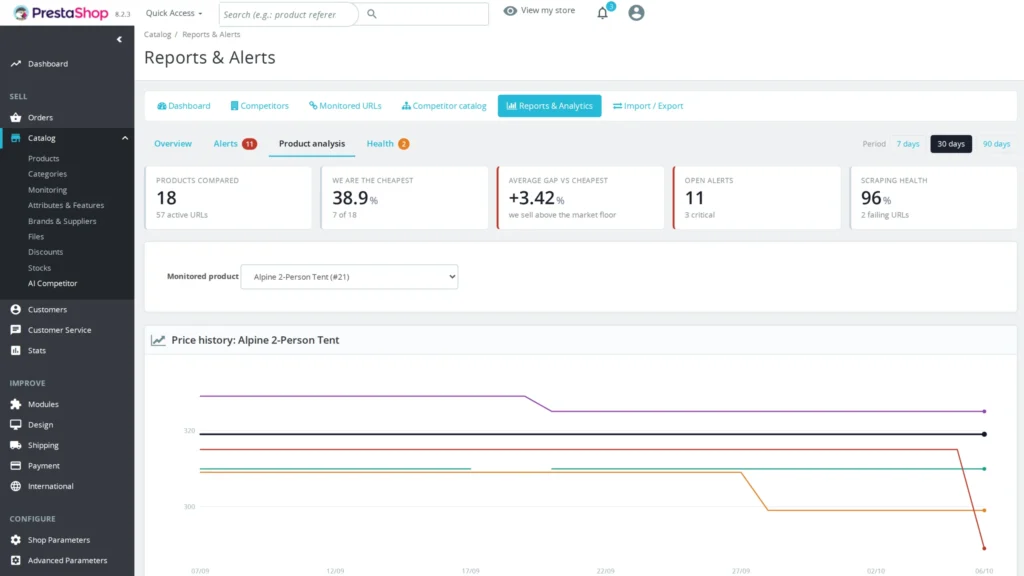Click the Stats bar chart icon
The image size is (1024, 576).
pyautogui.click(x=16, y=350)
